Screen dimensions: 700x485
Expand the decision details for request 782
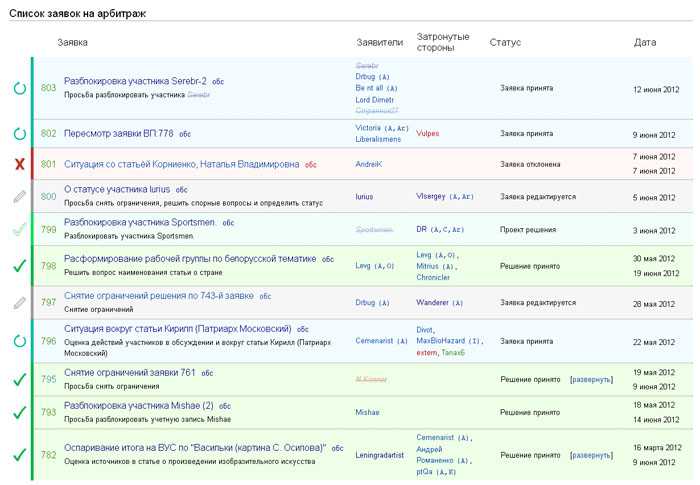point(591,455)
